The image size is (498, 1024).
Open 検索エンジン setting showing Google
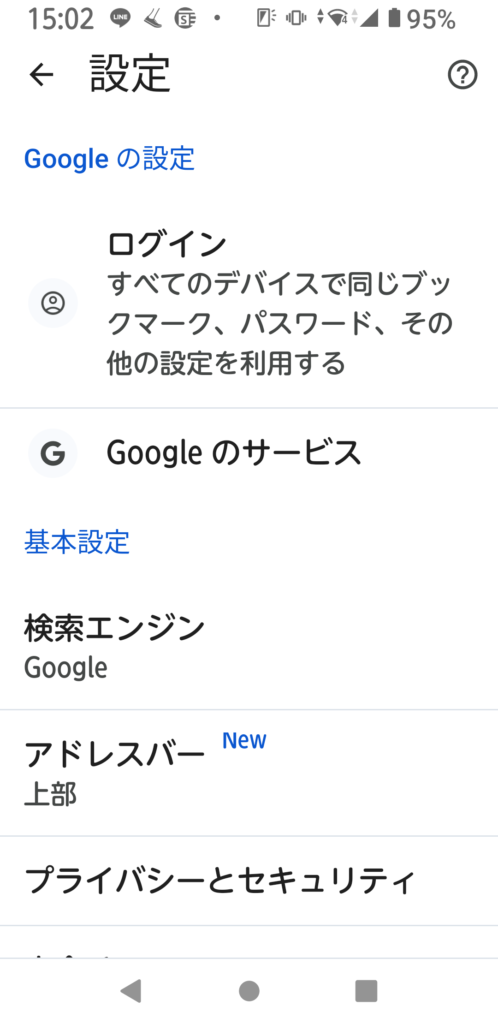pyautogui.click(x=249, y=647)
